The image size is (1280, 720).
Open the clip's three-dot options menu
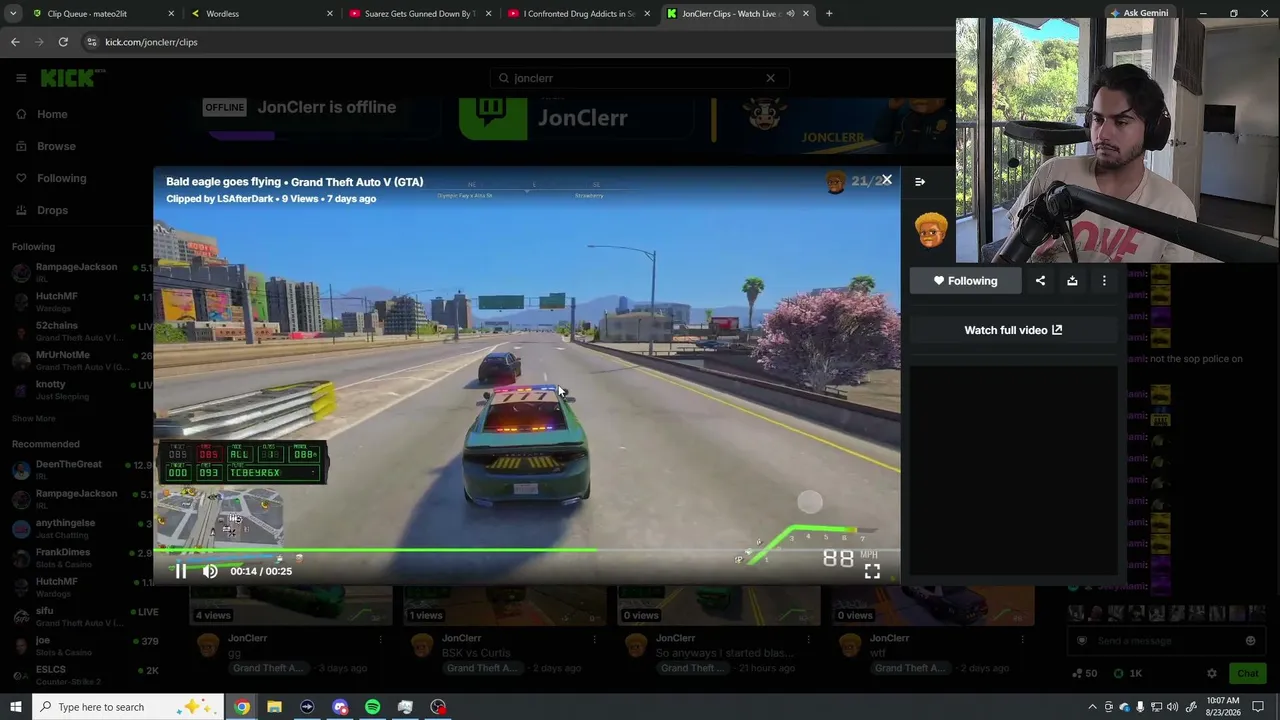[x=1104, y=281]
